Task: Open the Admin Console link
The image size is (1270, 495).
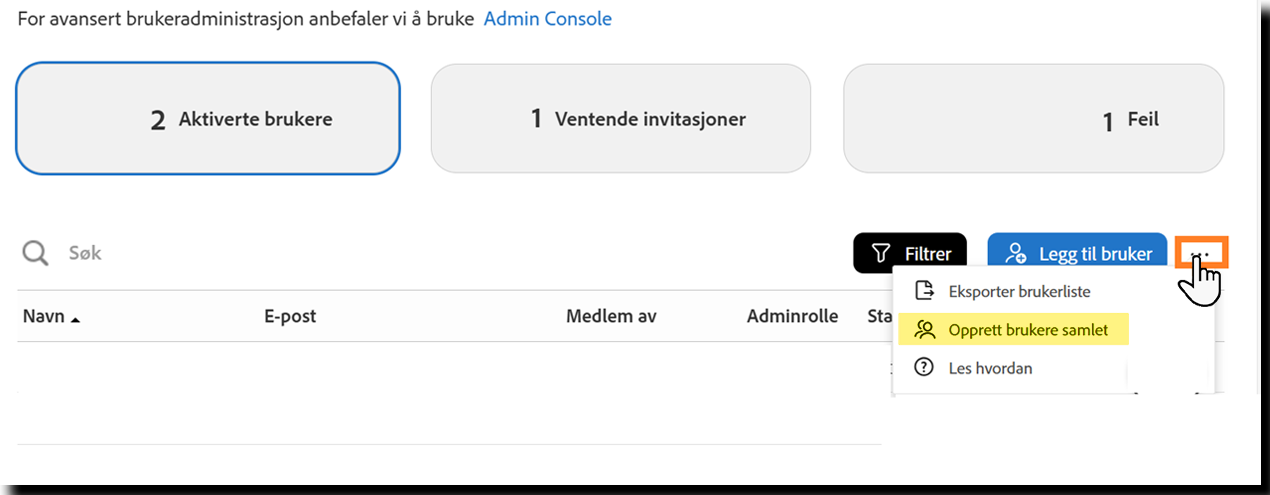Action: [x=547, y=19]
